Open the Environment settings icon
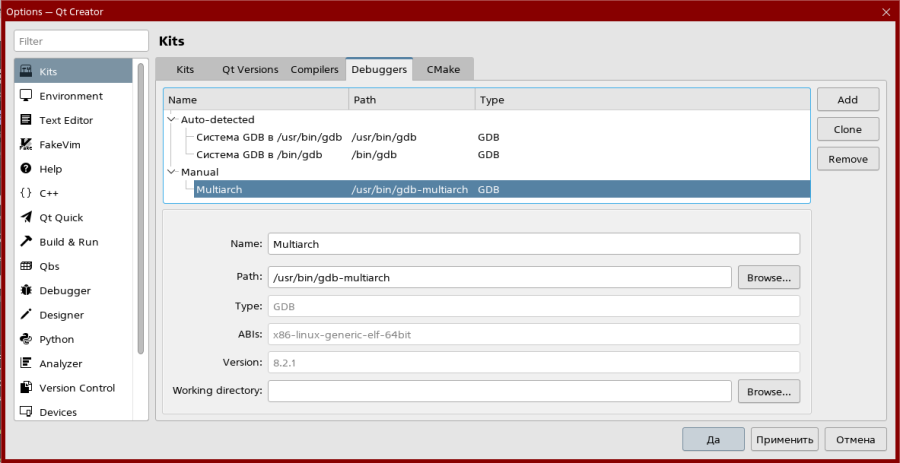The width and height of the screenshot is (900, 463). point(27,96)
